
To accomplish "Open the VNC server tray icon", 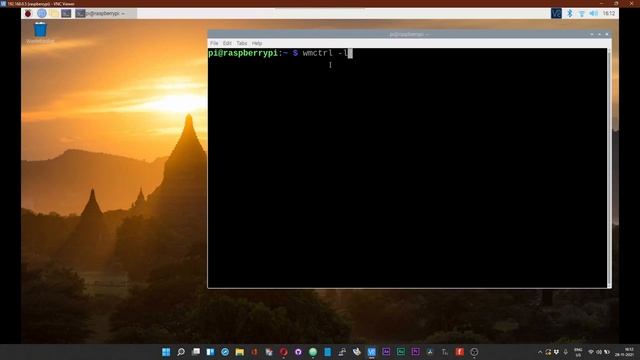I will coord(556,13).
